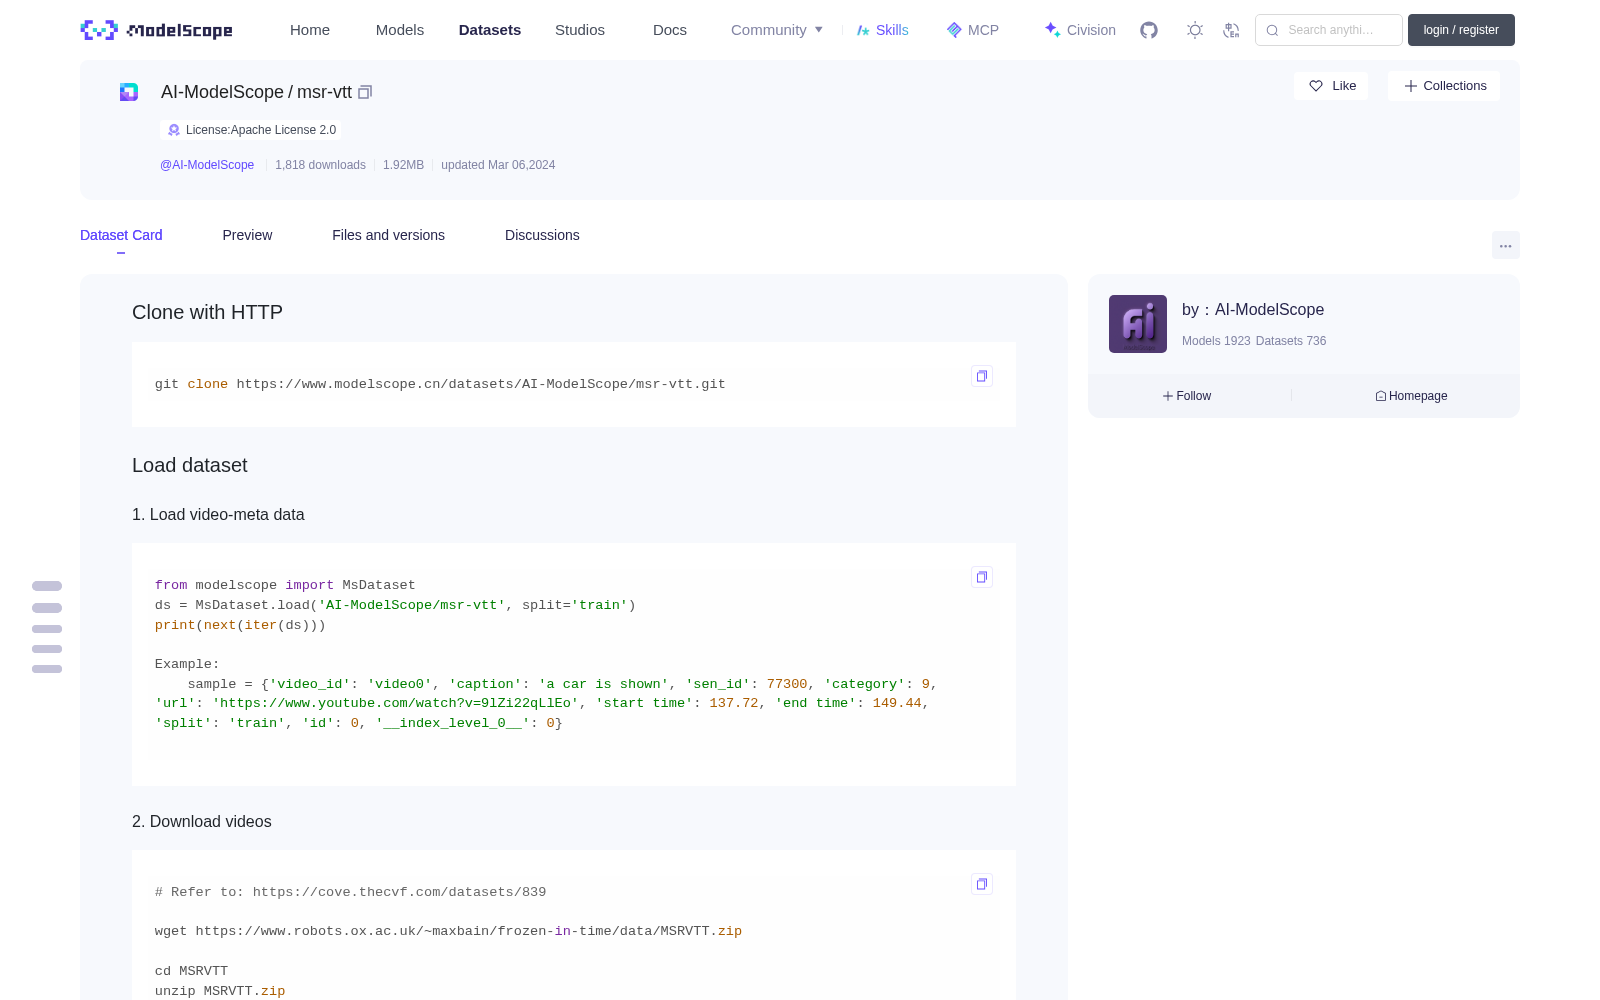Click the git clone URL text
This screenshot has height=1000, width=1600.
481,384
